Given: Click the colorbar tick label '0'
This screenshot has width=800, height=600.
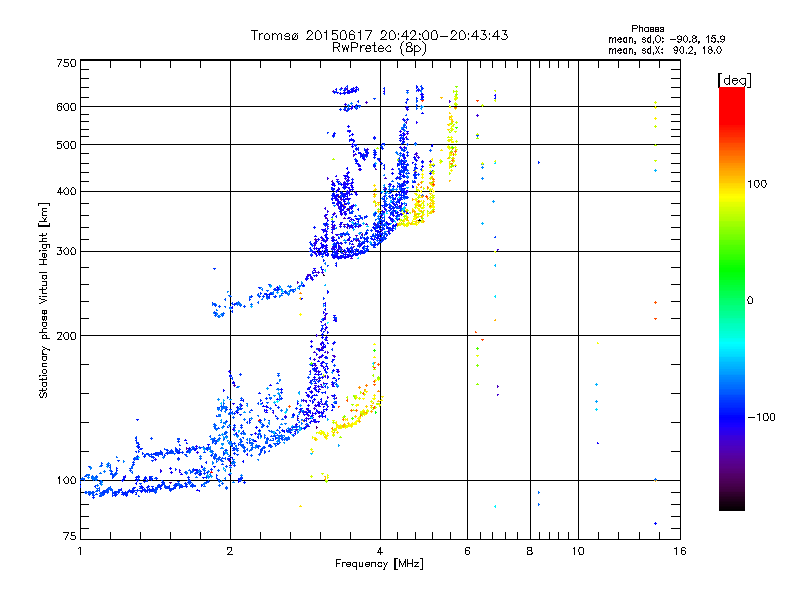Looking at the screenshot, I should coord(750,300).
